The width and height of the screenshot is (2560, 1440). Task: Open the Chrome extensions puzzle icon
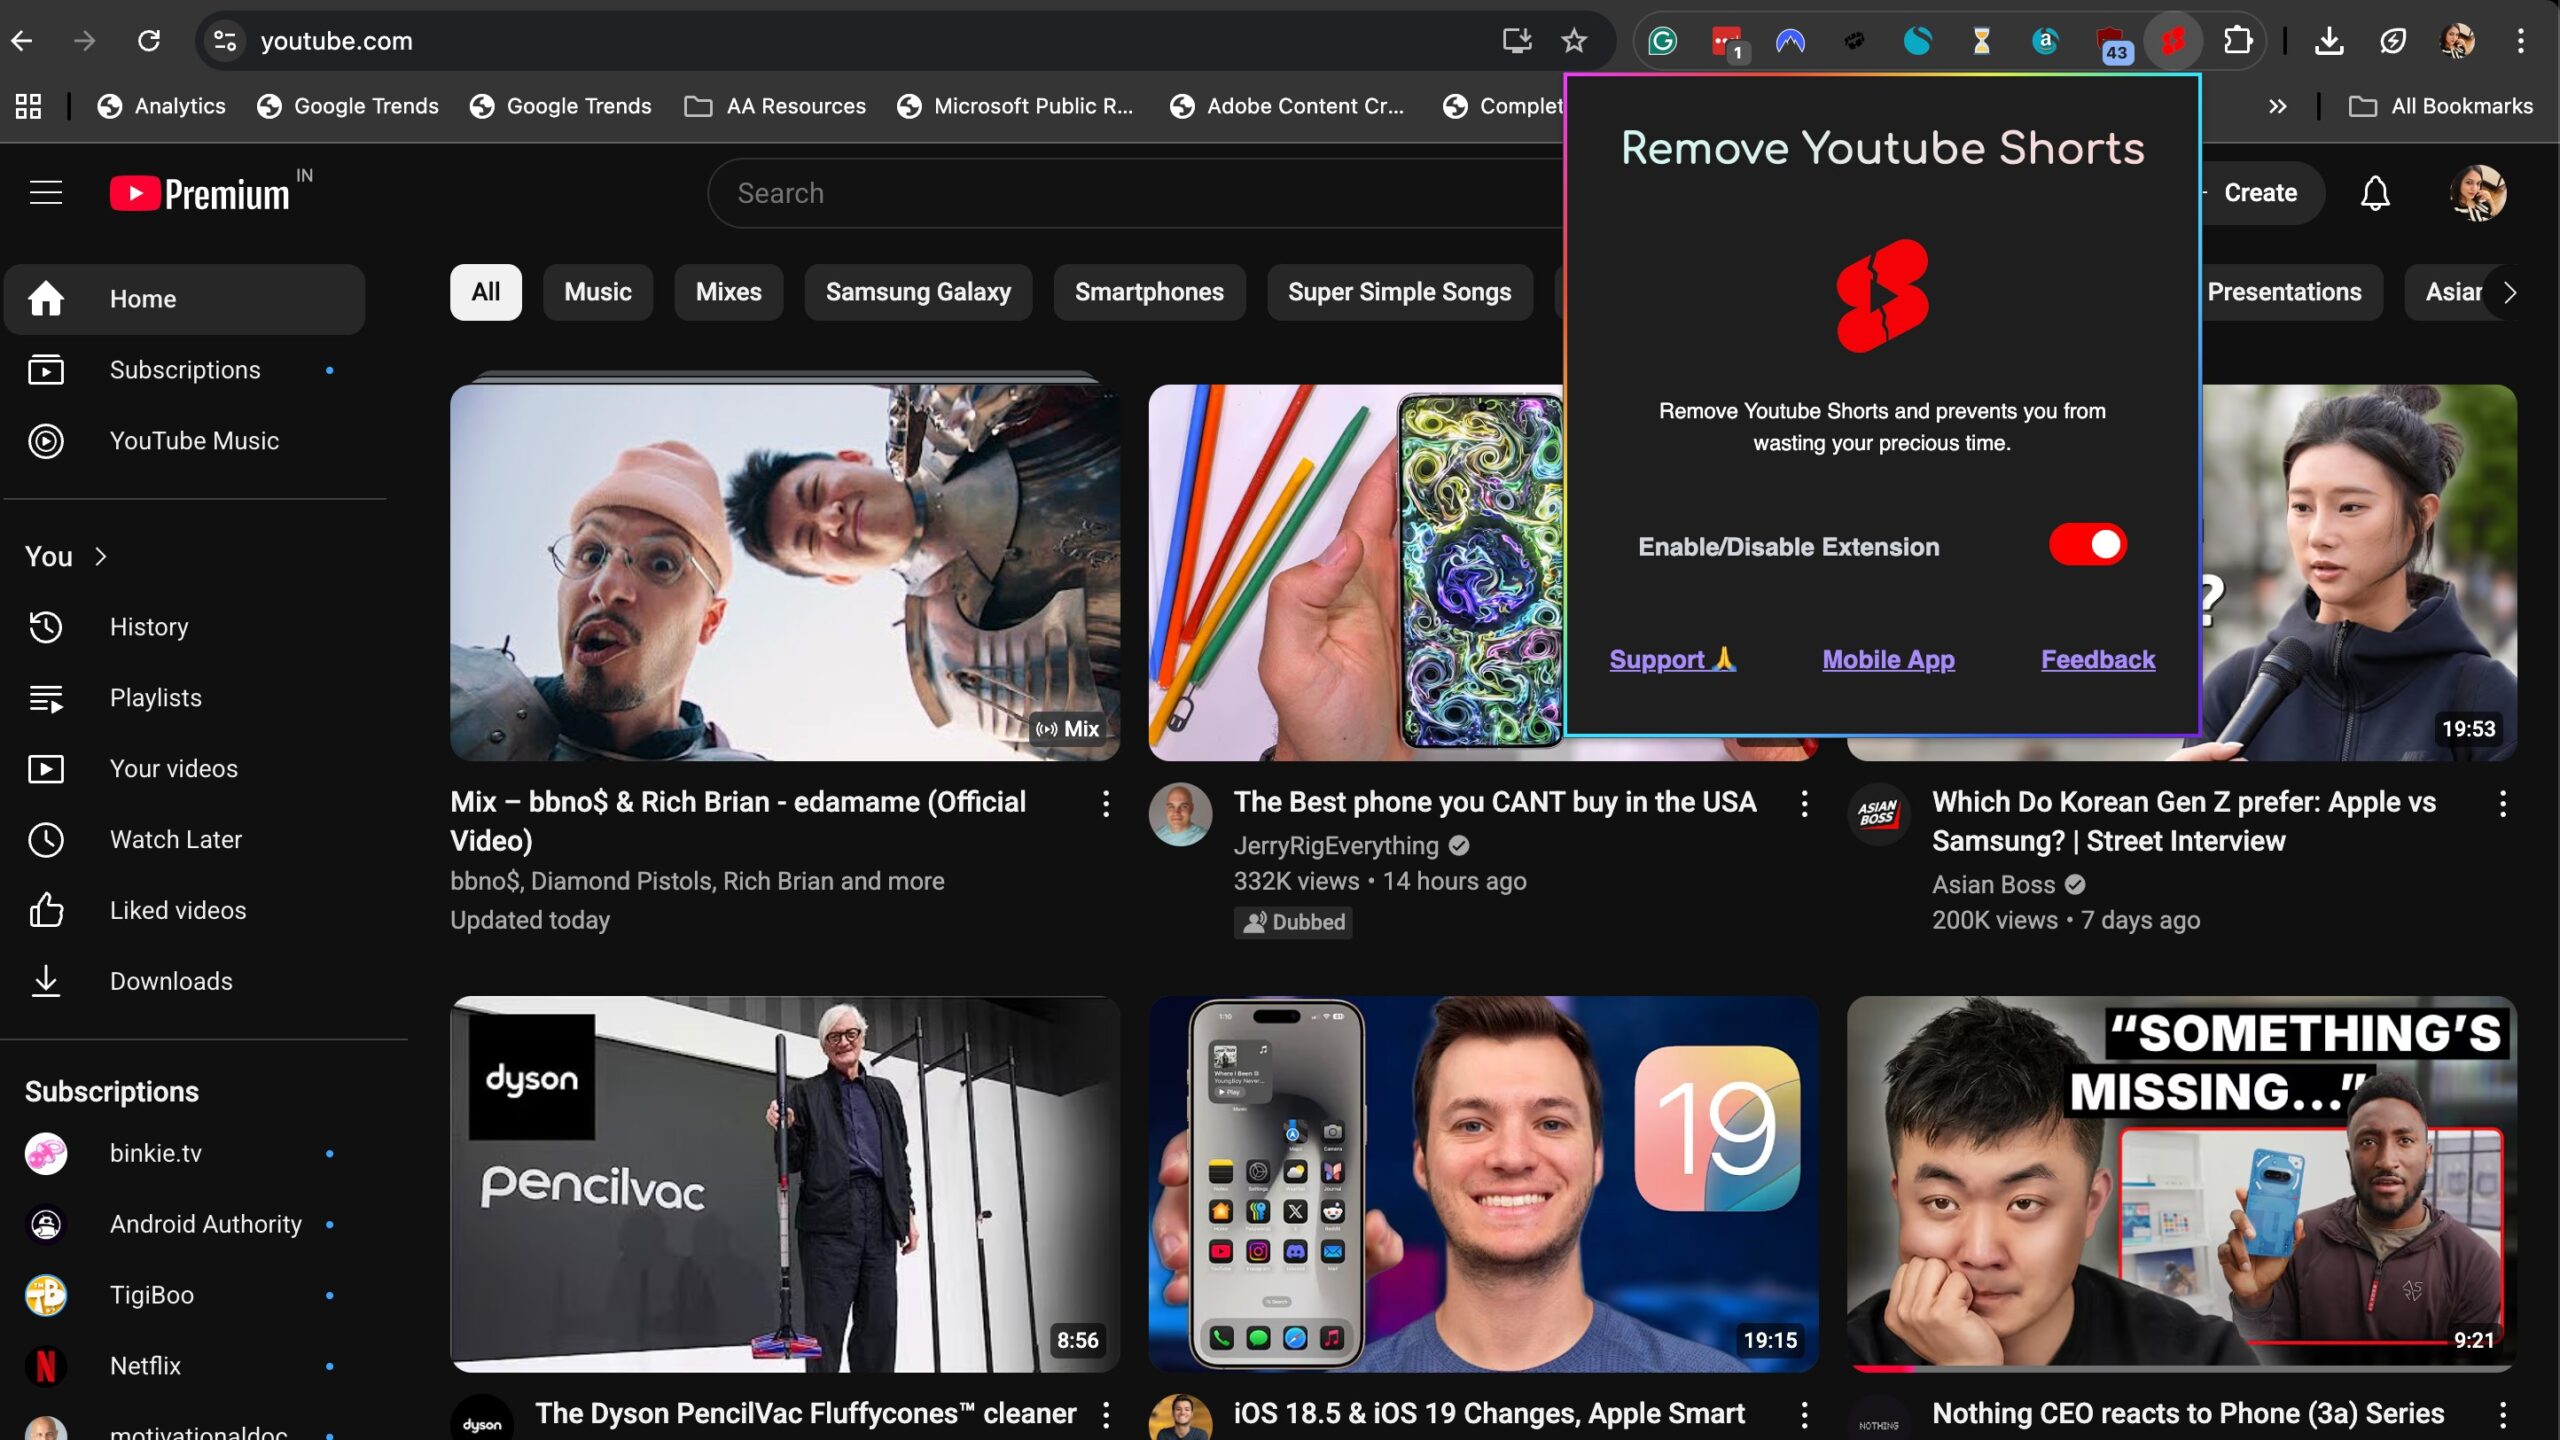click(x=2237, y=41)
